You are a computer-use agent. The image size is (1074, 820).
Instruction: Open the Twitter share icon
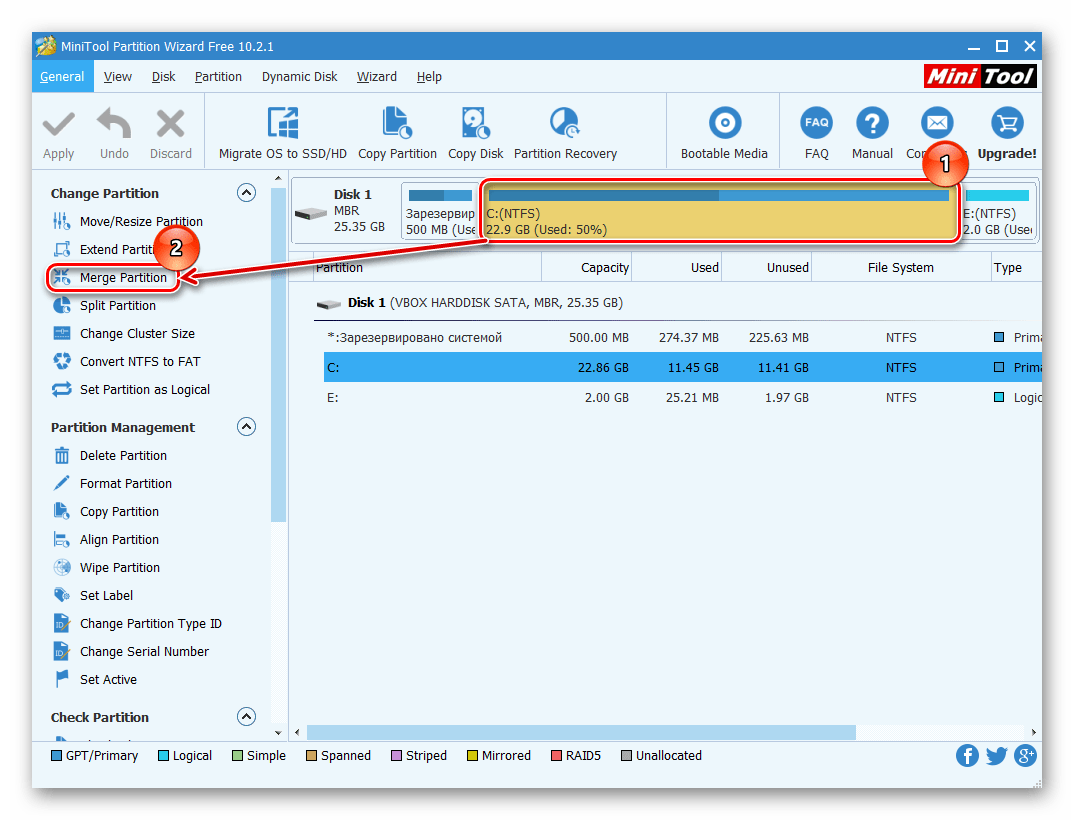pyautogui.click(x=996, y=756)
